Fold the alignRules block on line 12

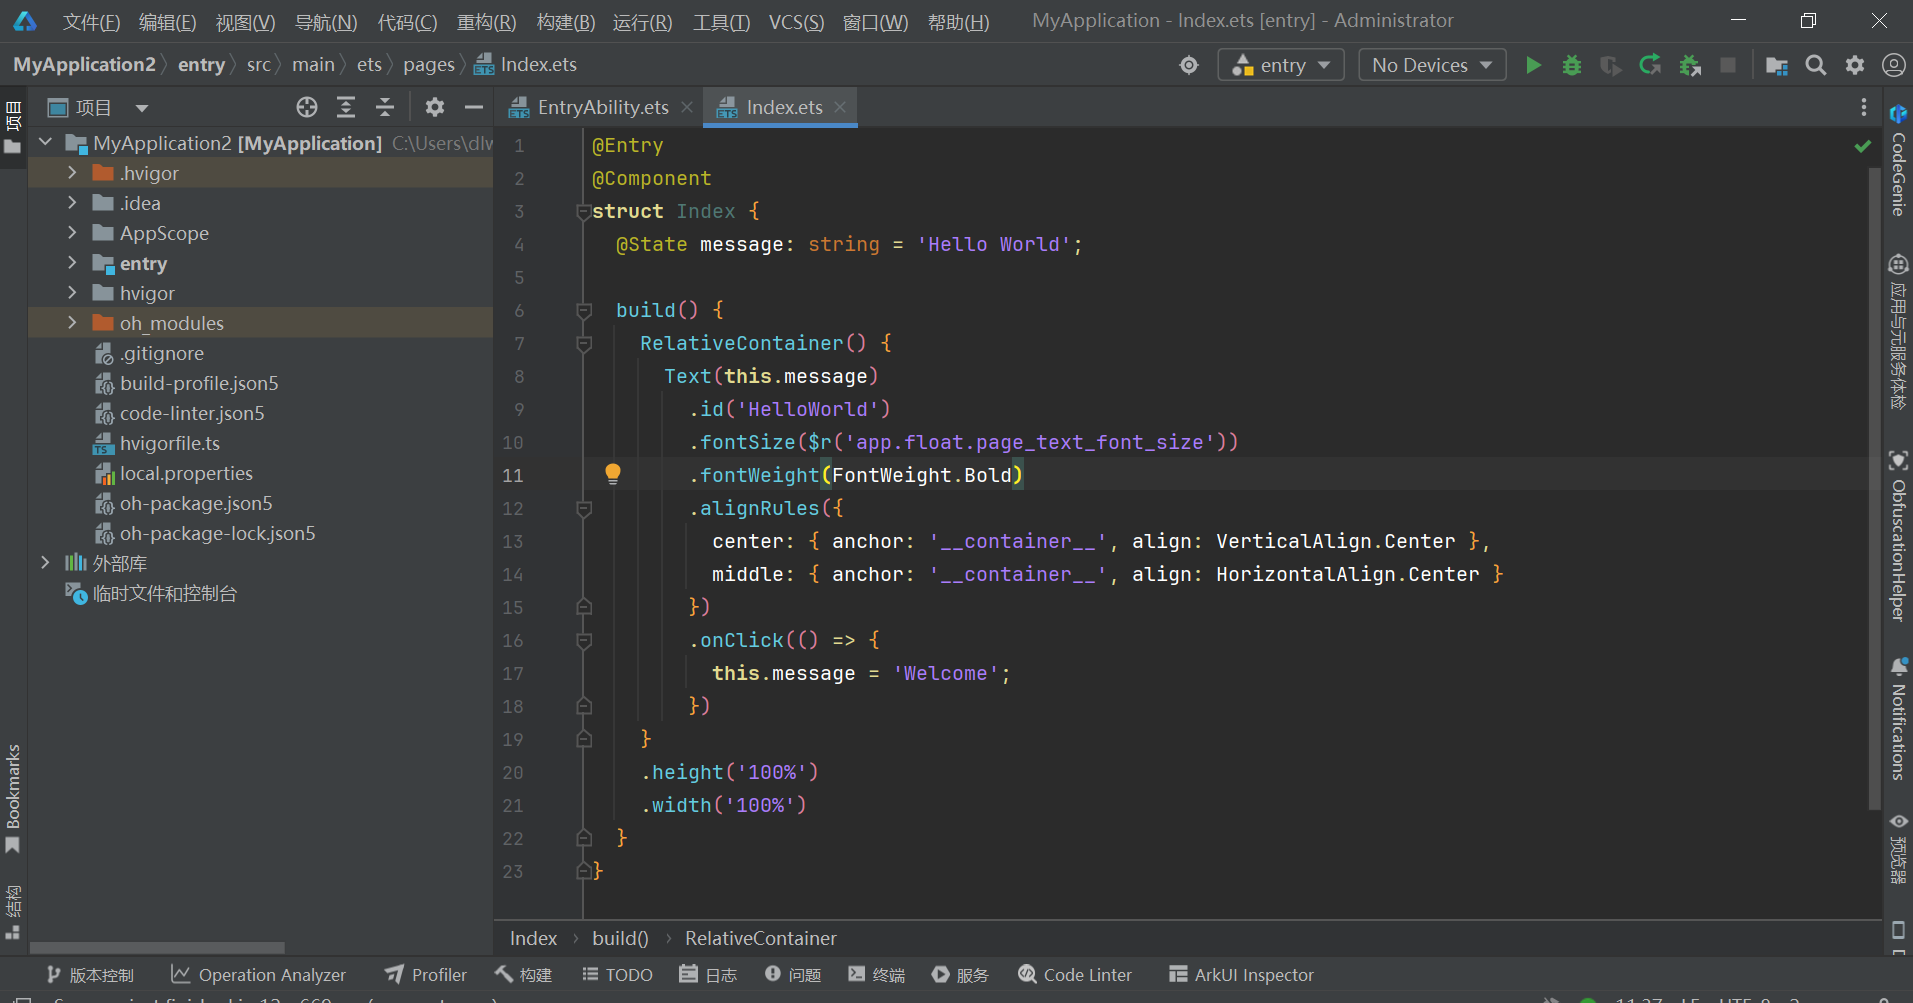584,509
